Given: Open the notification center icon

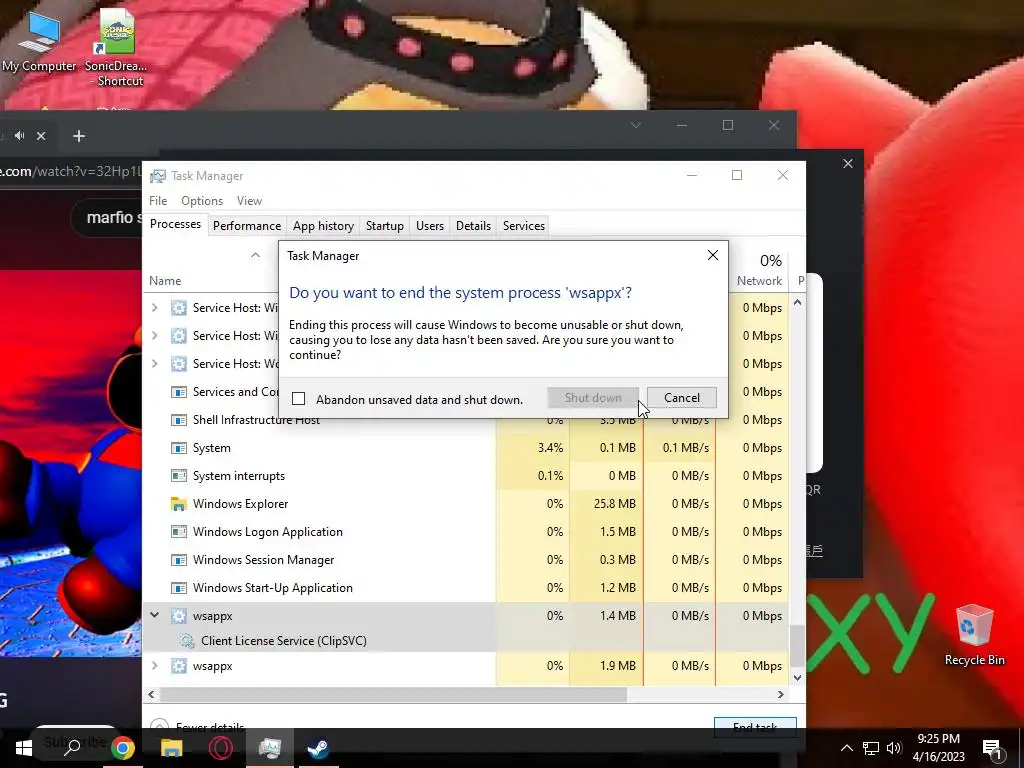Looking at the screenshot, I should [991, 748].
